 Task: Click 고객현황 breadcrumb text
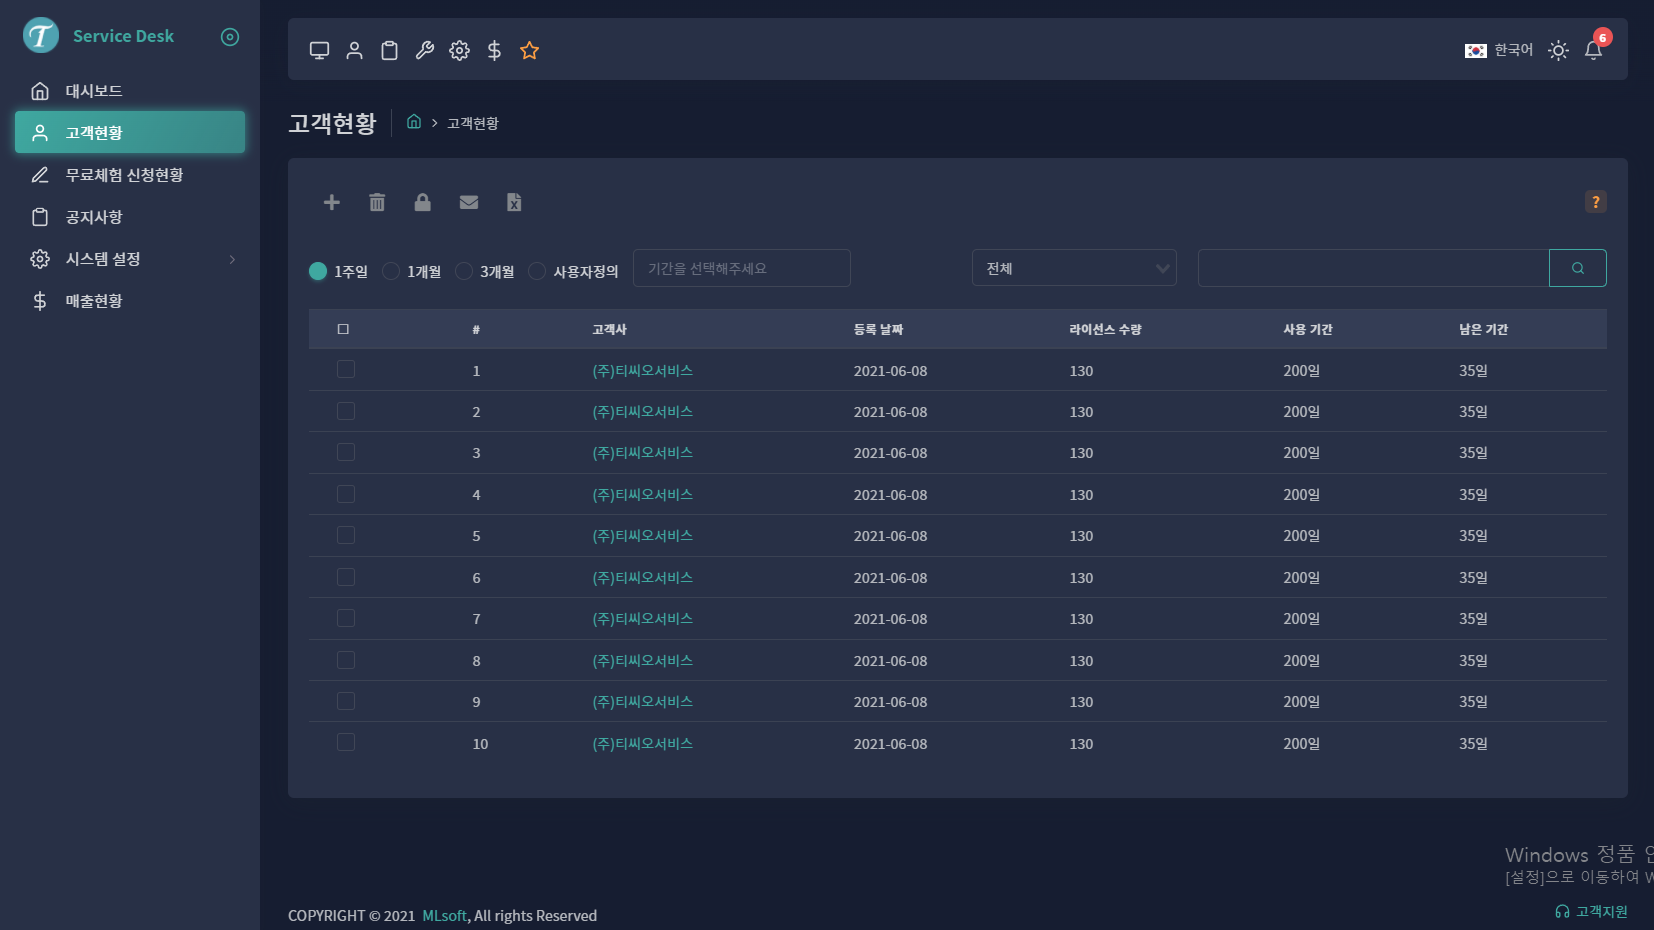(x=473, y=123)
